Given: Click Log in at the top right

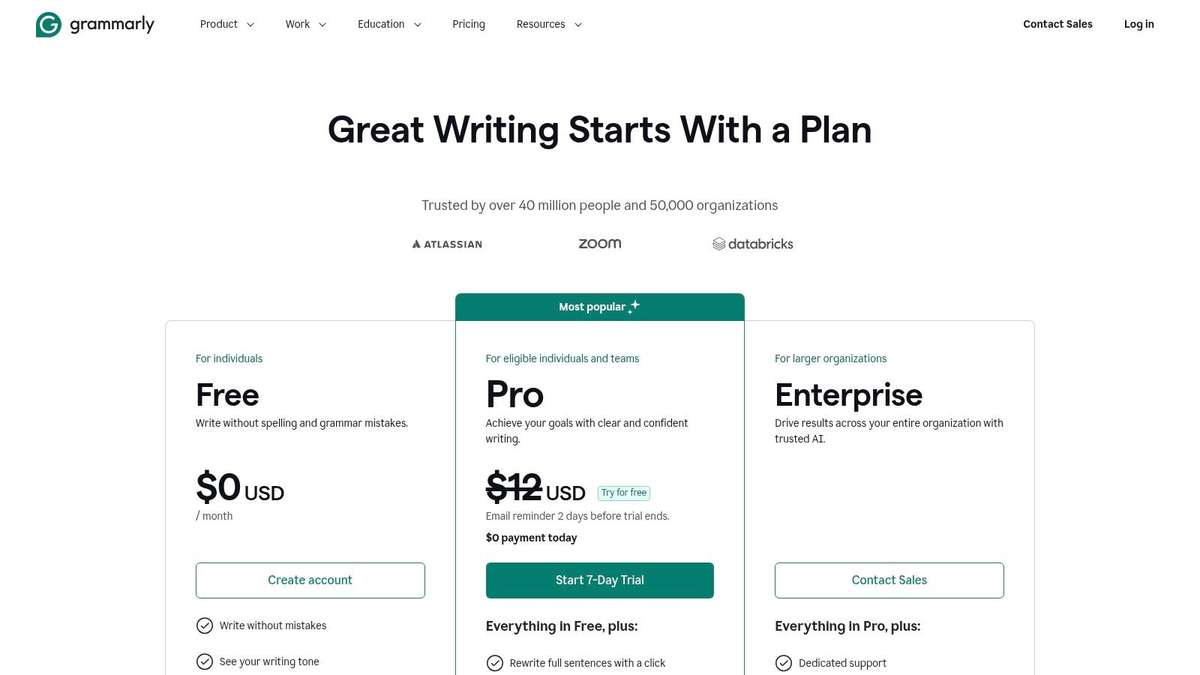Looking at the screenshot, I should tap(1138, 23).
